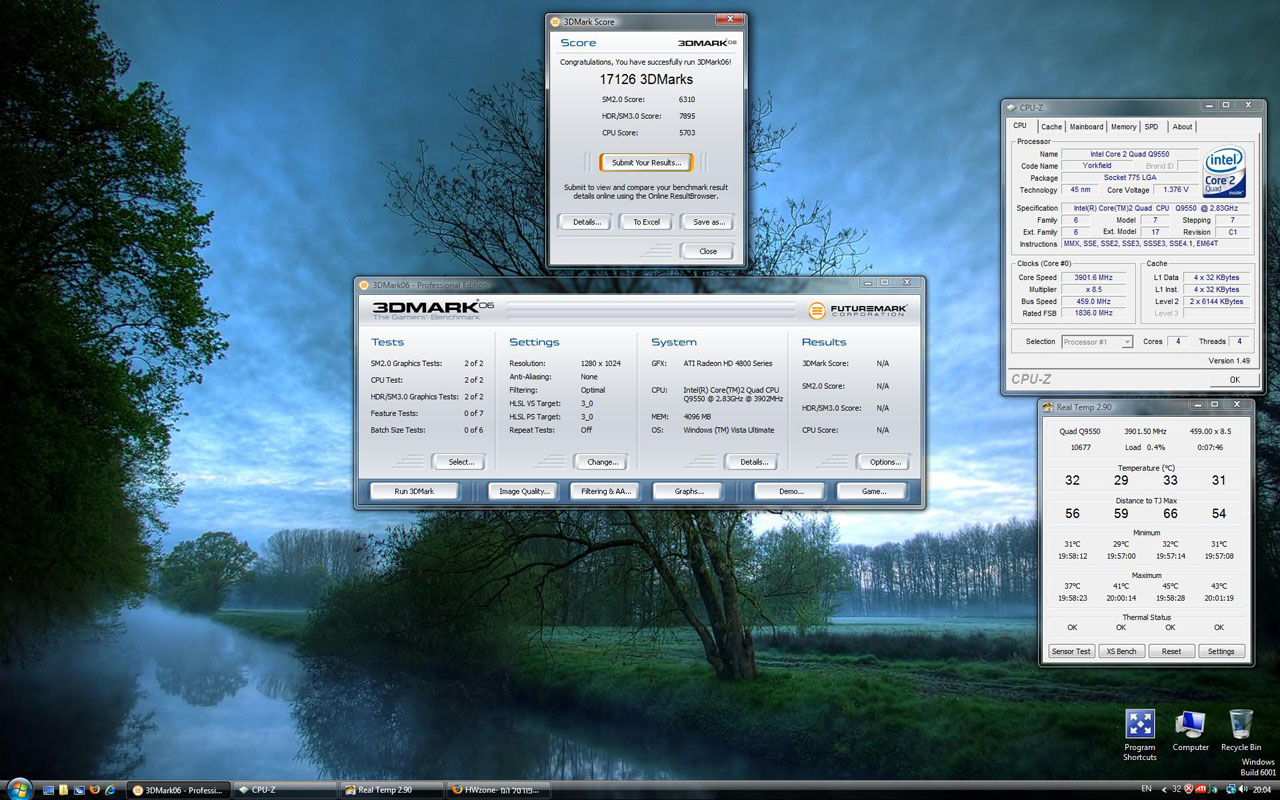Switch to the Memory tab in CPU-Z
The height and width of the screenshot is (800, 1280).
(x=1123, y=127)
